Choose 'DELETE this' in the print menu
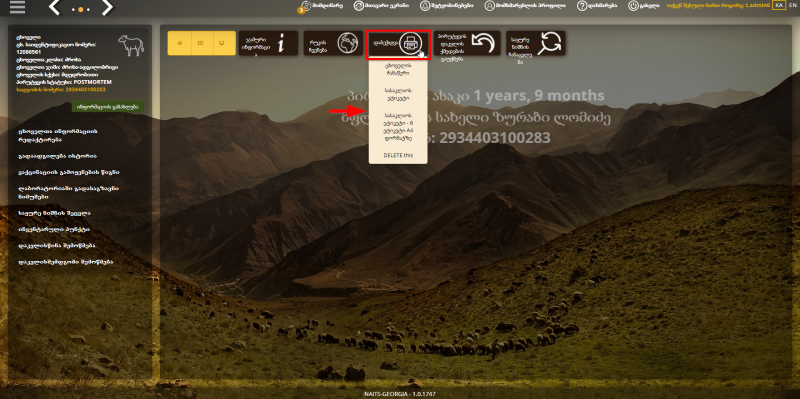The height and width of the screenshot is (399, 800). [x=398, y=155]
